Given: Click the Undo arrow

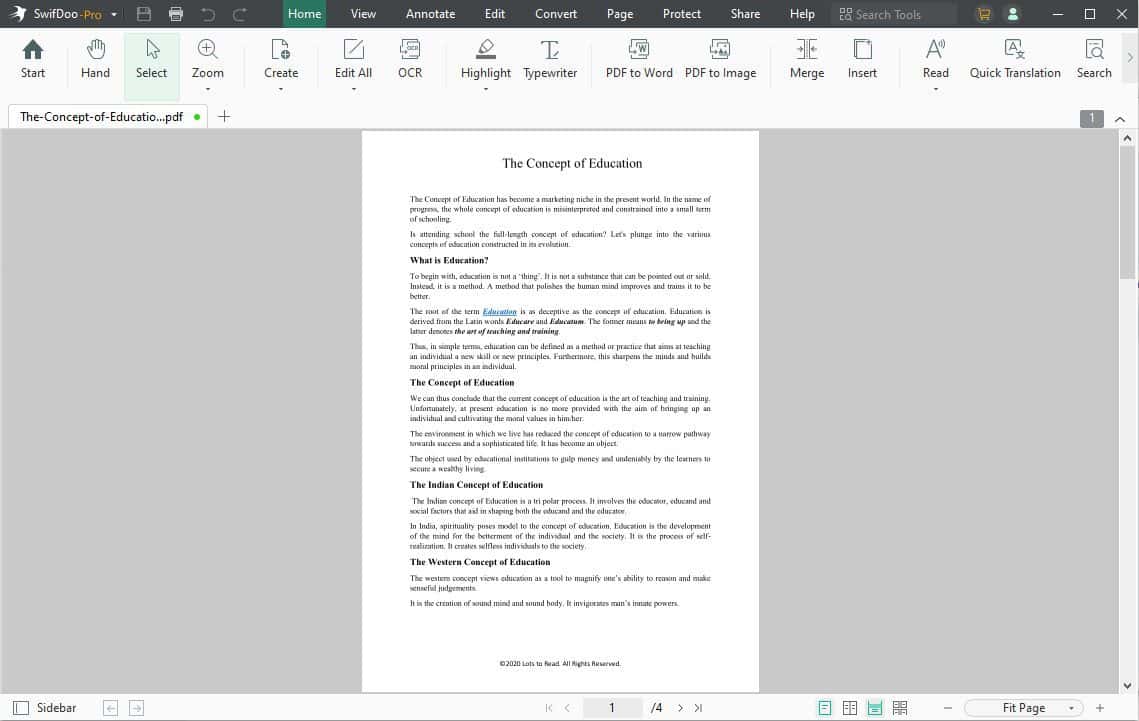Looking at the screenshot, I should click(208, 14).
